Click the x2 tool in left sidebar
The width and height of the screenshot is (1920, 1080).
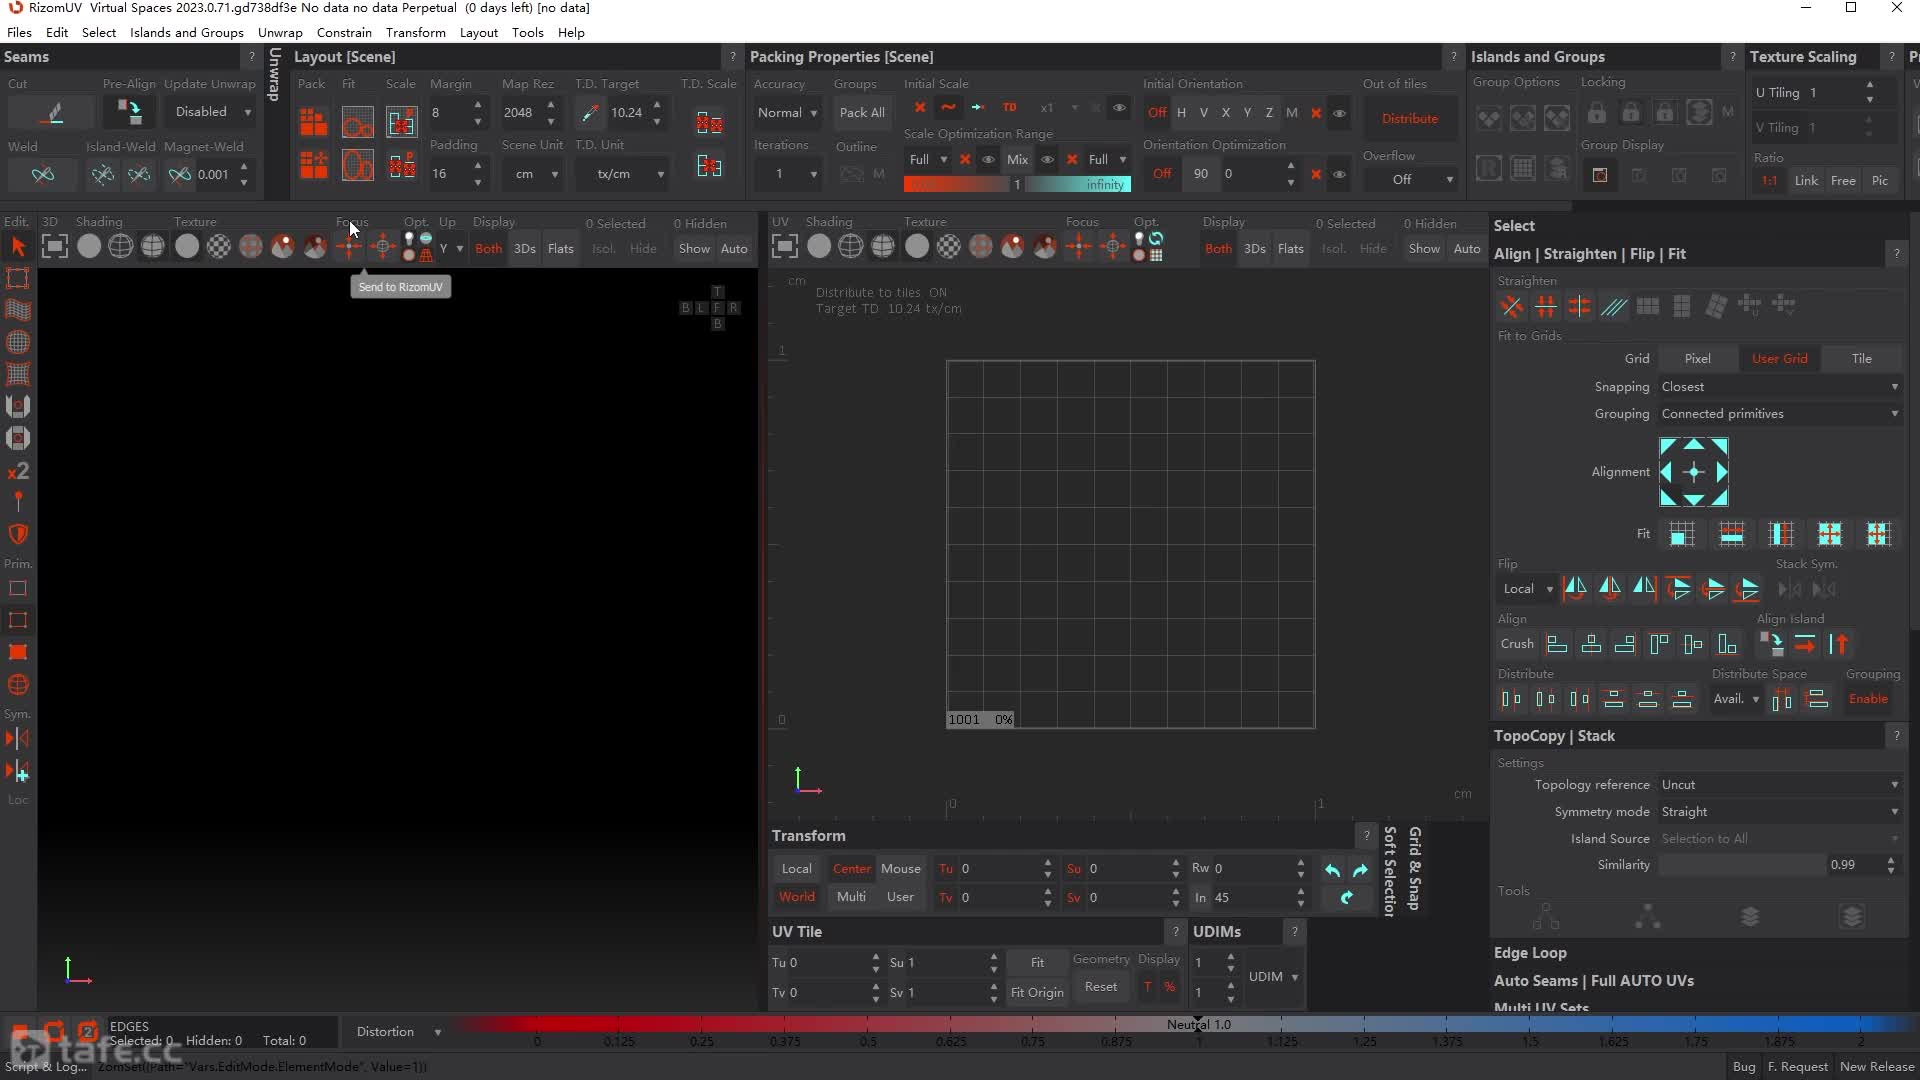18,471
